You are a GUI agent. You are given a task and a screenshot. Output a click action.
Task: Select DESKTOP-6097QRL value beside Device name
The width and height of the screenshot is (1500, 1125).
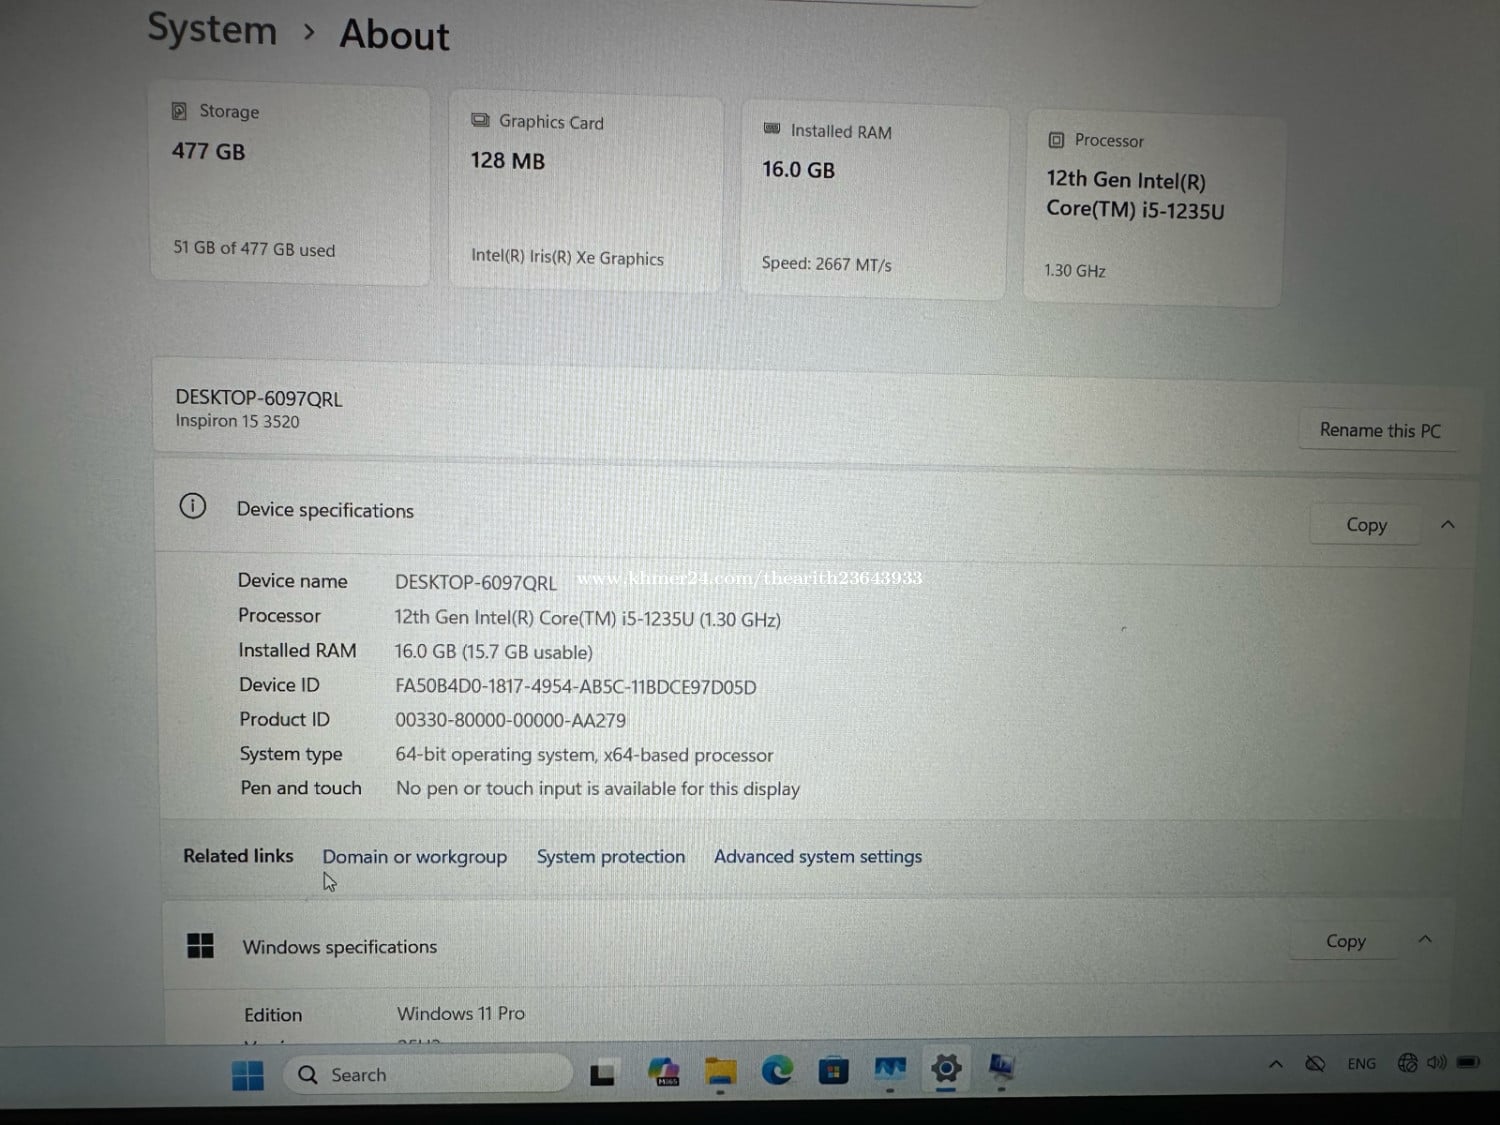click(475, 583)
